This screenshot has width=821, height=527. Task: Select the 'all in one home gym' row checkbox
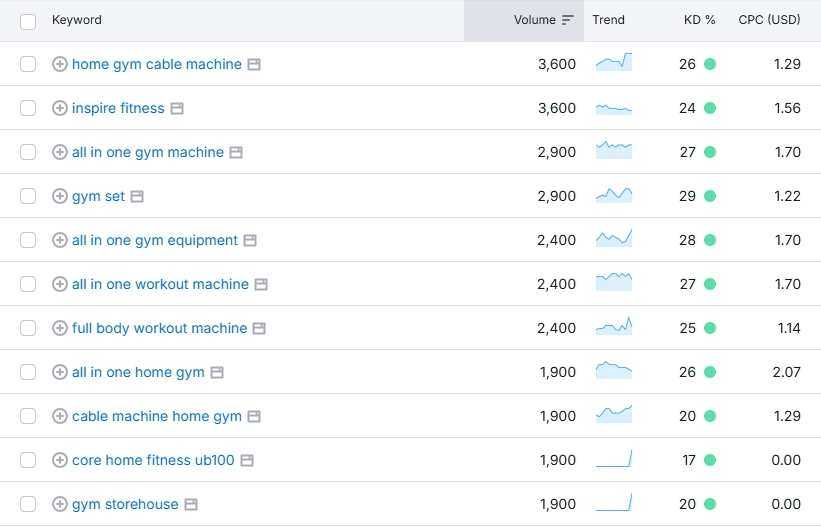[28, 372]
